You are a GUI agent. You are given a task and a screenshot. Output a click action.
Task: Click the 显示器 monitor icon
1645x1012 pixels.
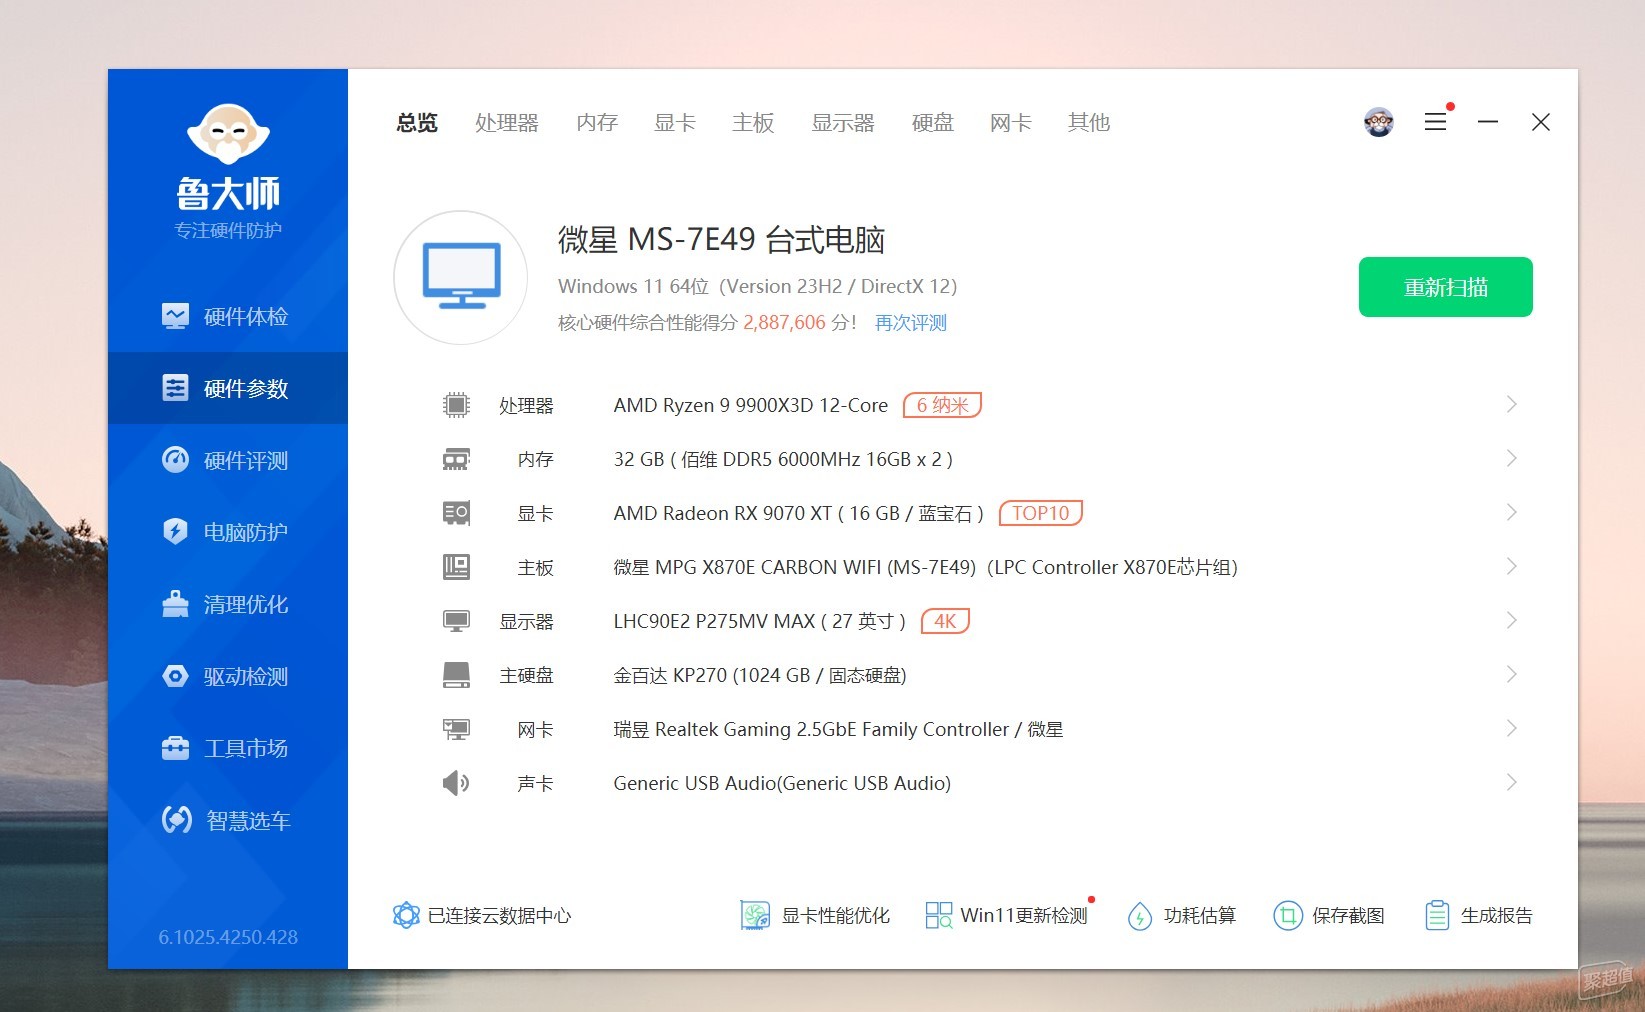point(456,621)
